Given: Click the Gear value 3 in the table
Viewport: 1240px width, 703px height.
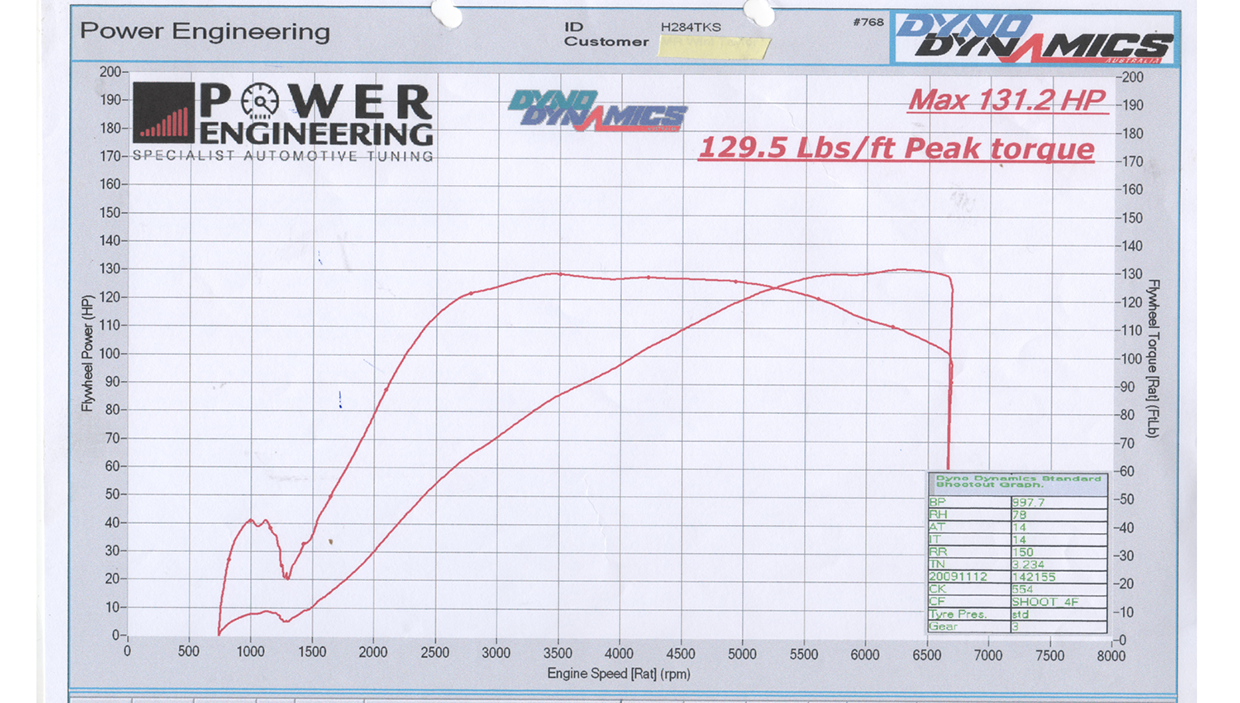Looking at the screenshot, I should pyautogui.click(x=1016, y=627).
